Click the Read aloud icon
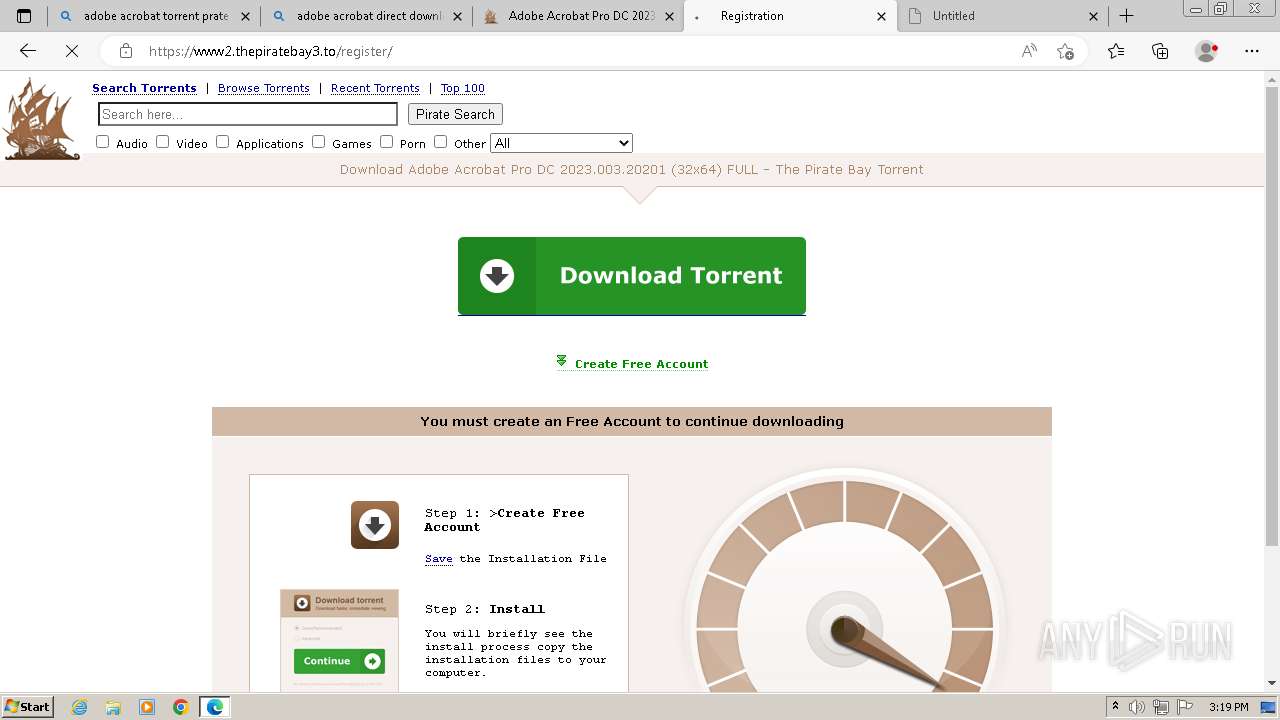Screen dimensions: 1280x720 pos(1029,51)
